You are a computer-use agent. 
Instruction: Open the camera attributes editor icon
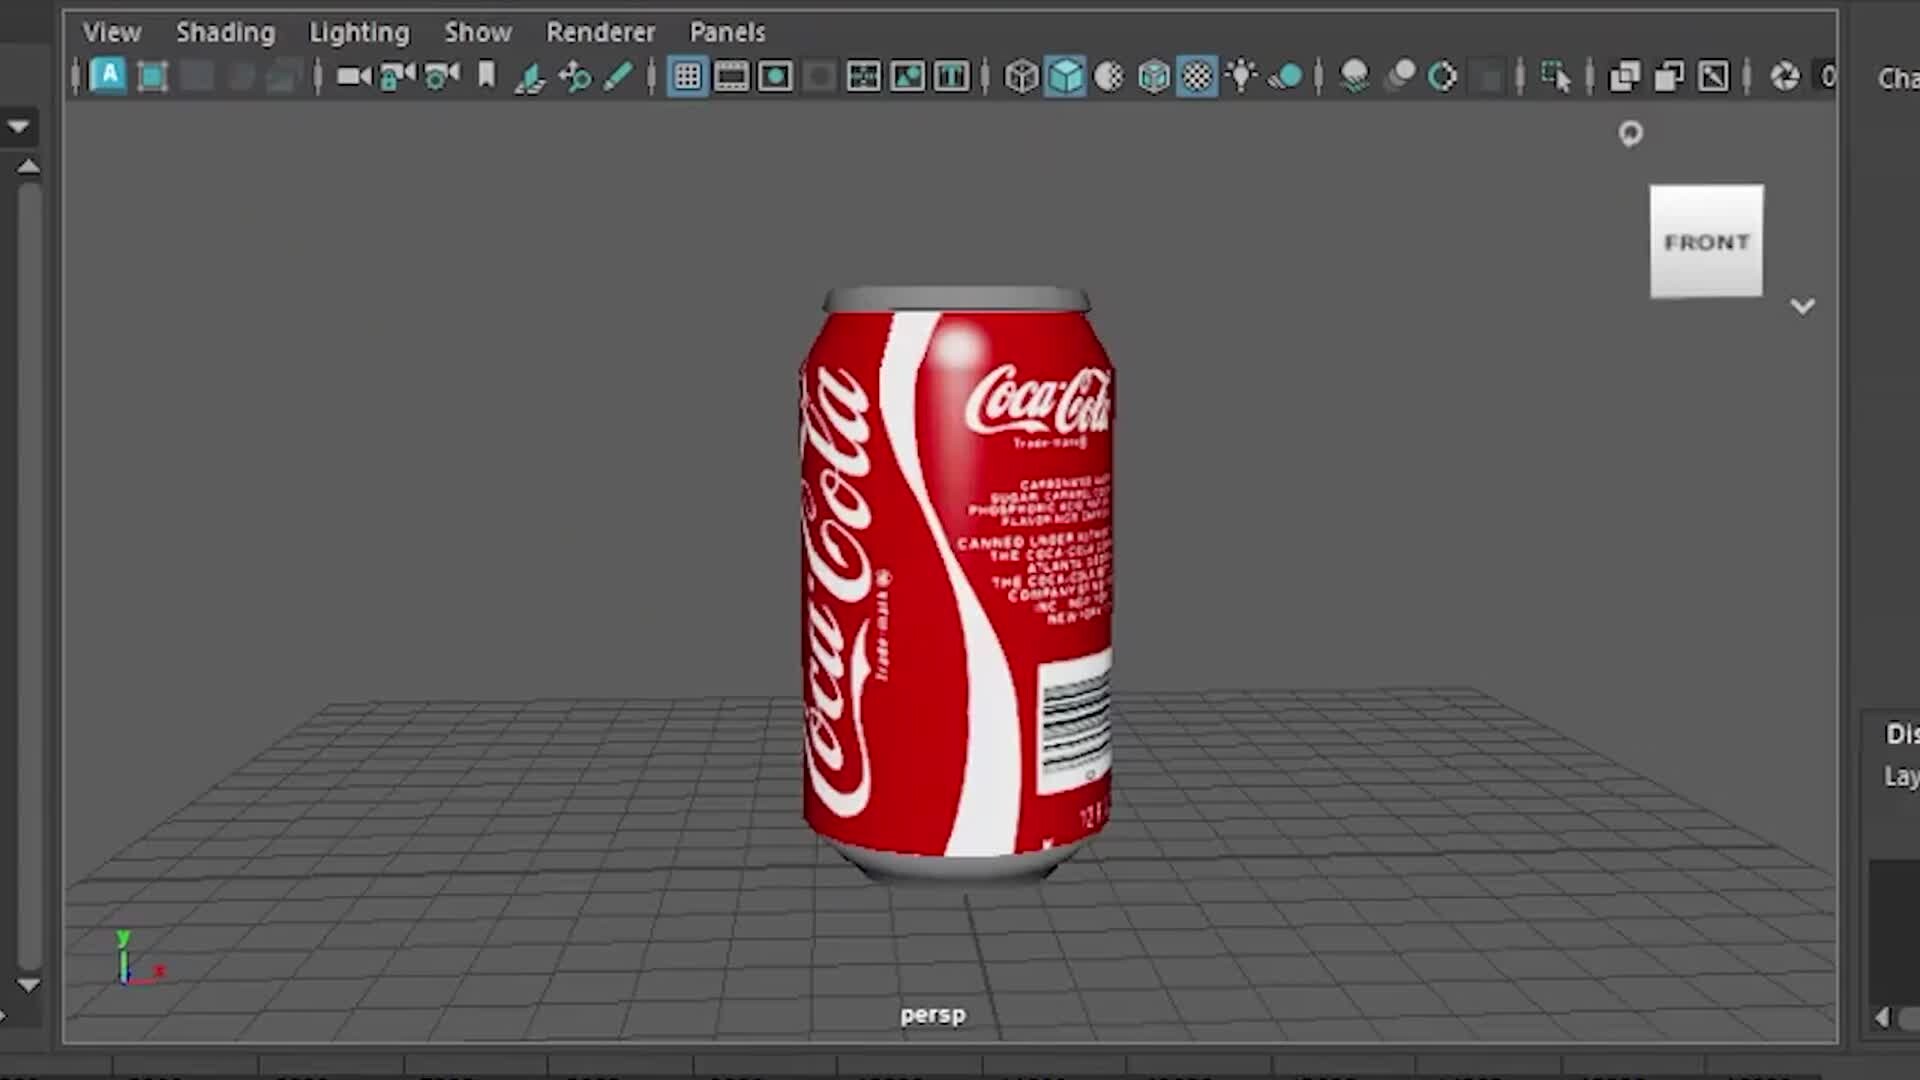[x=441, y=75]
